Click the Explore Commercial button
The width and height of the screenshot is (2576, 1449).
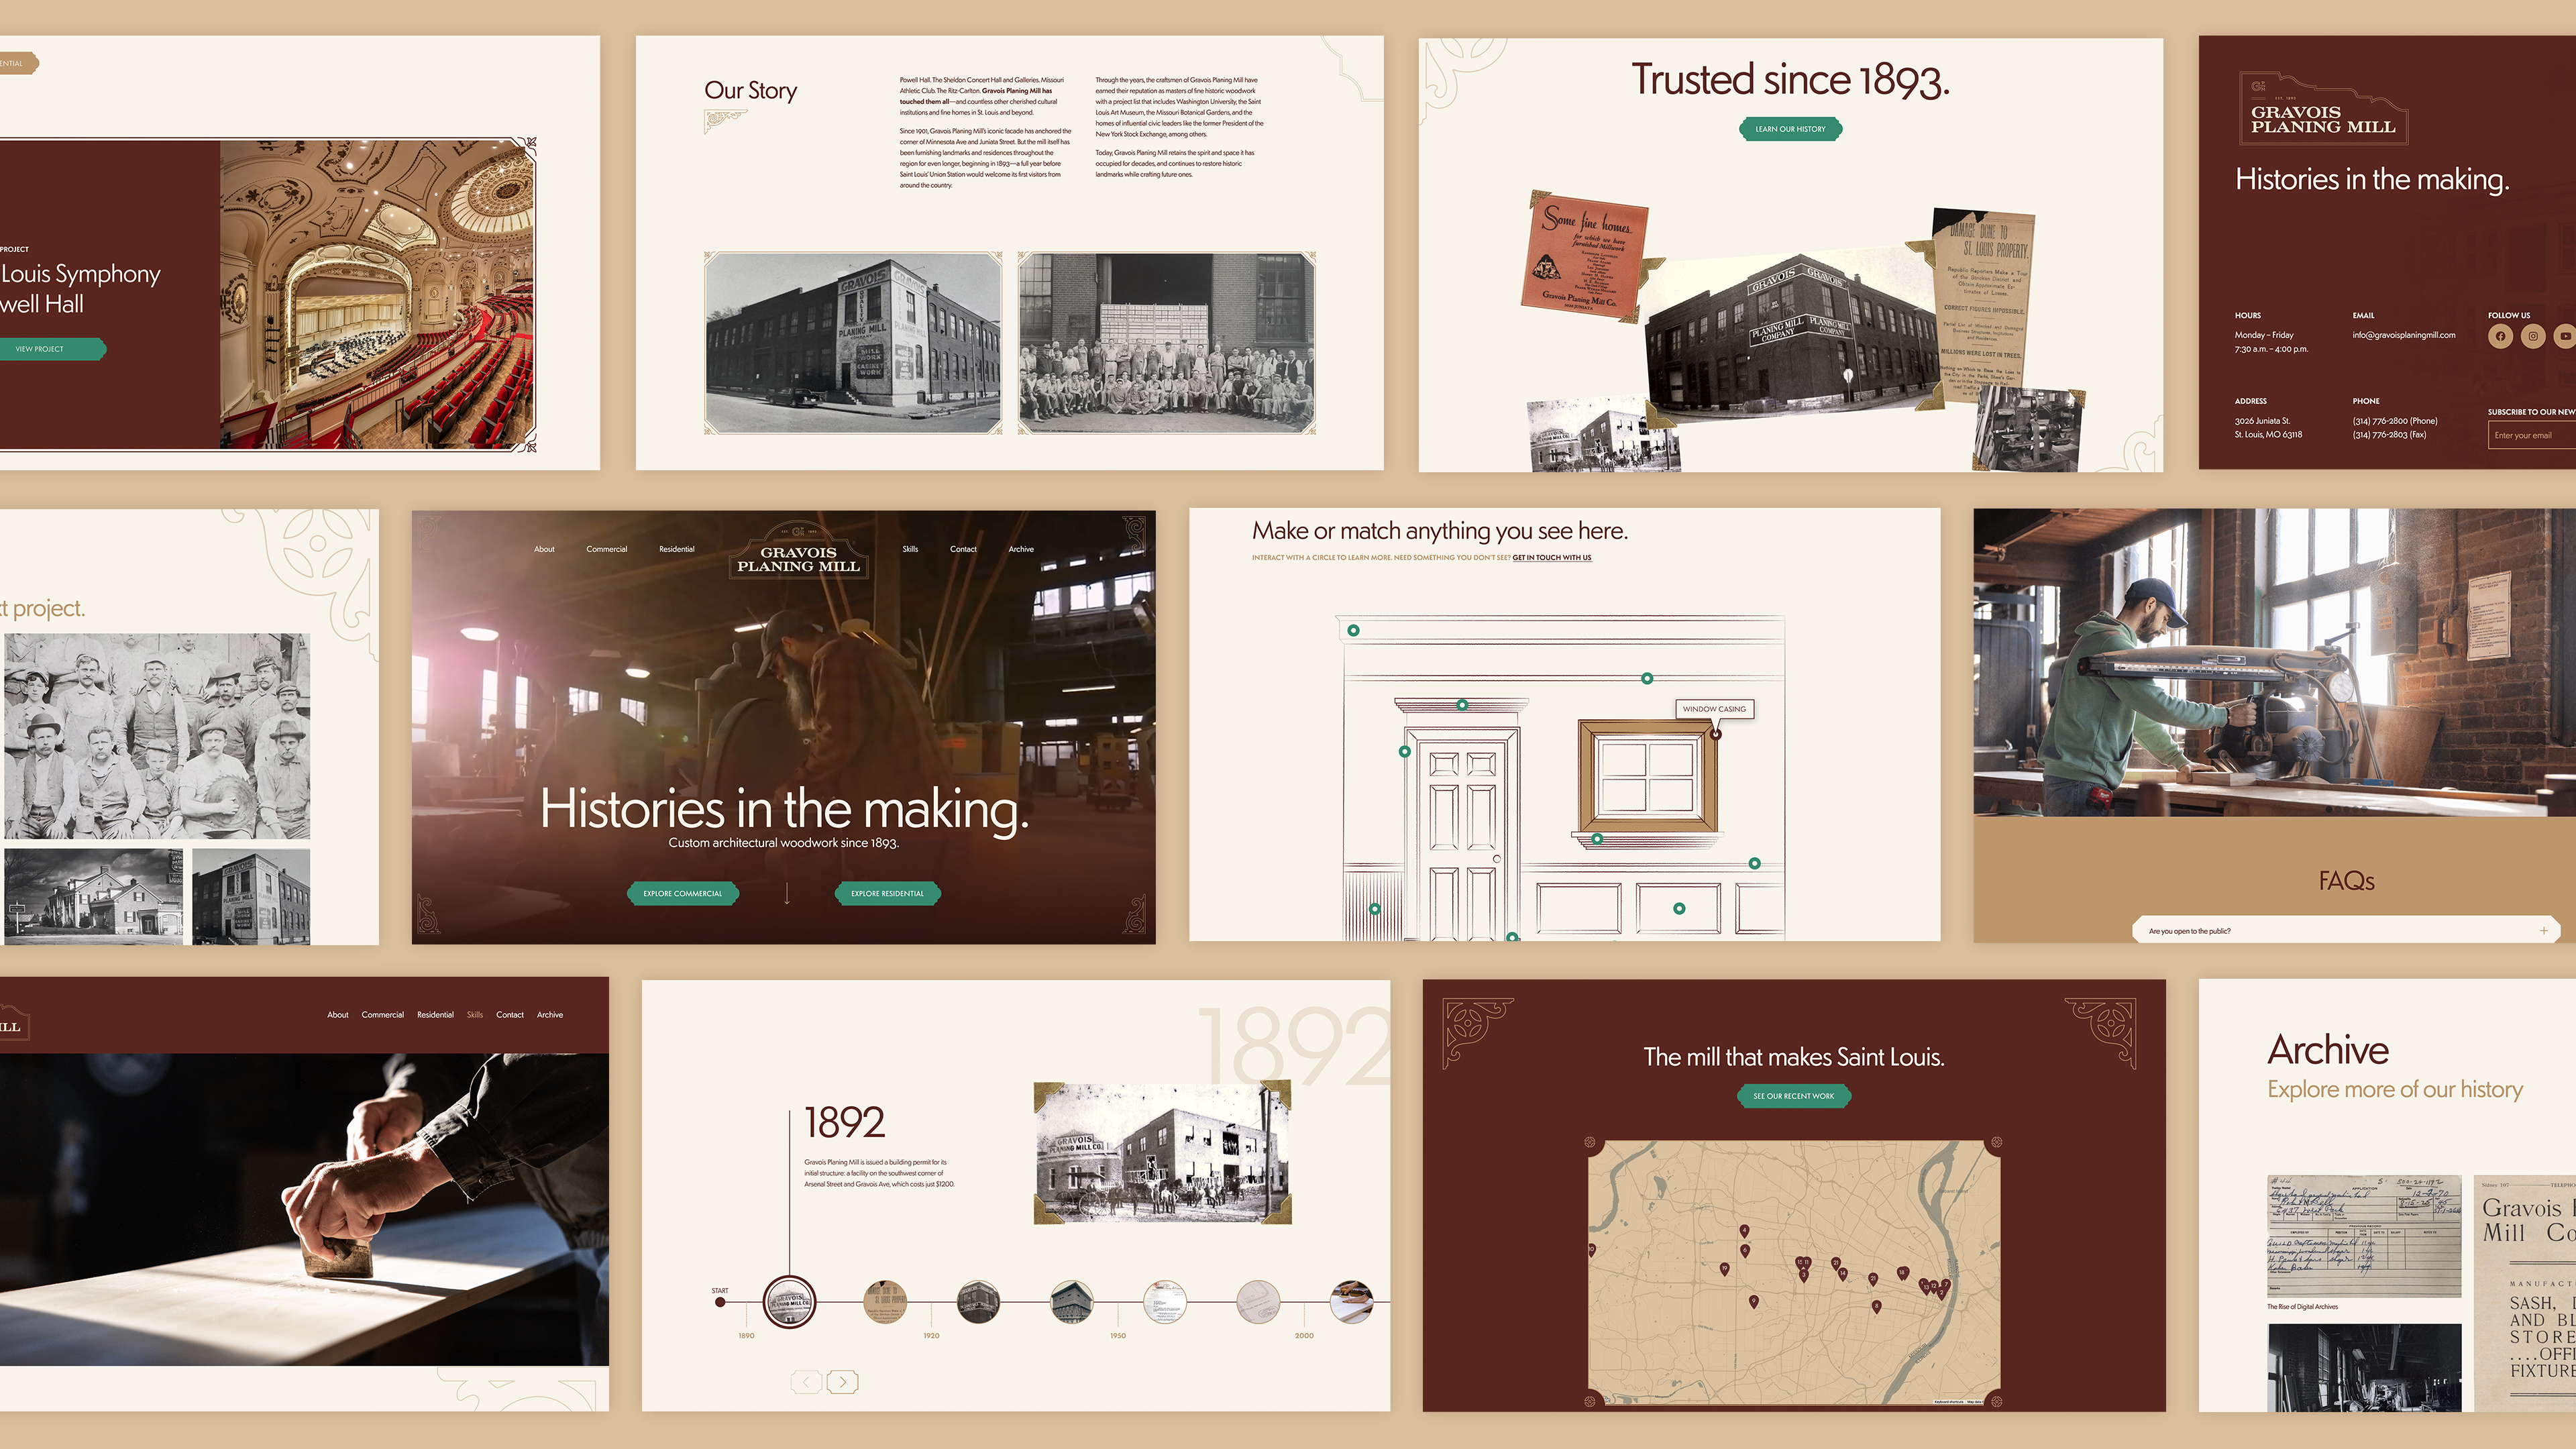(682, 893)
